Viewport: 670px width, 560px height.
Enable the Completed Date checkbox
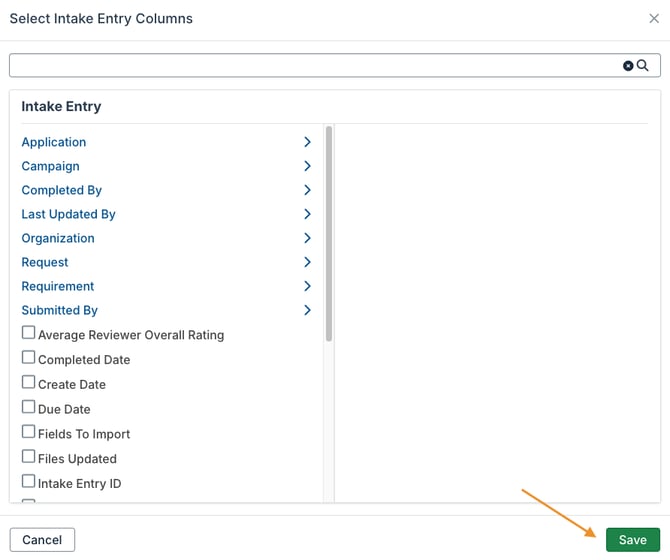(x=29, y=358)
